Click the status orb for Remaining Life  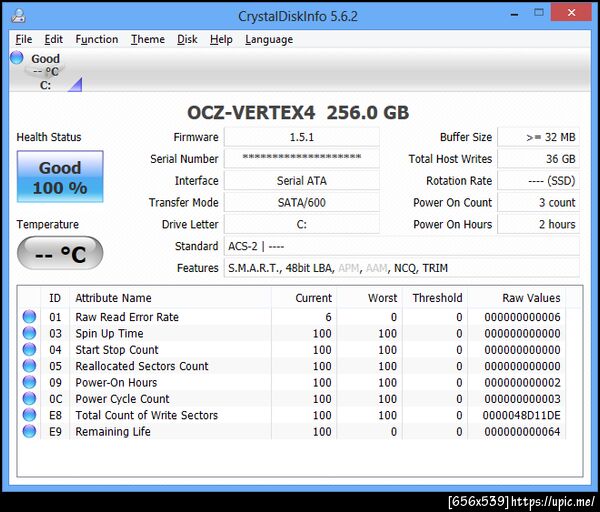pos(29,431)
